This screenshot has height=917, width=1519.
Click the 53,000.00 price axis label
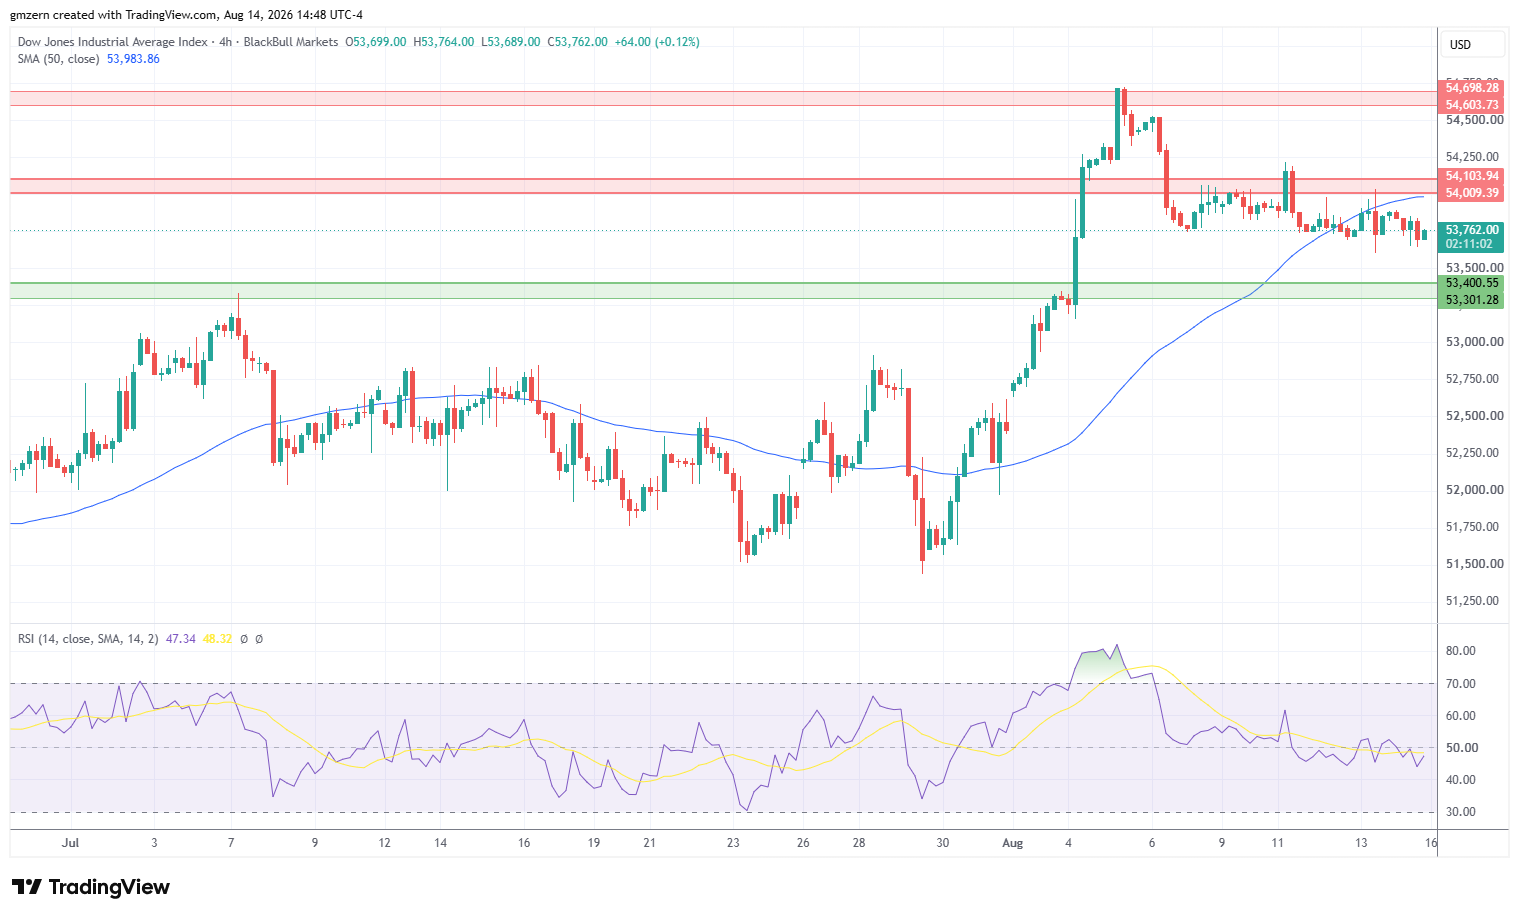pyautogui.click(x=1474, y=342)
